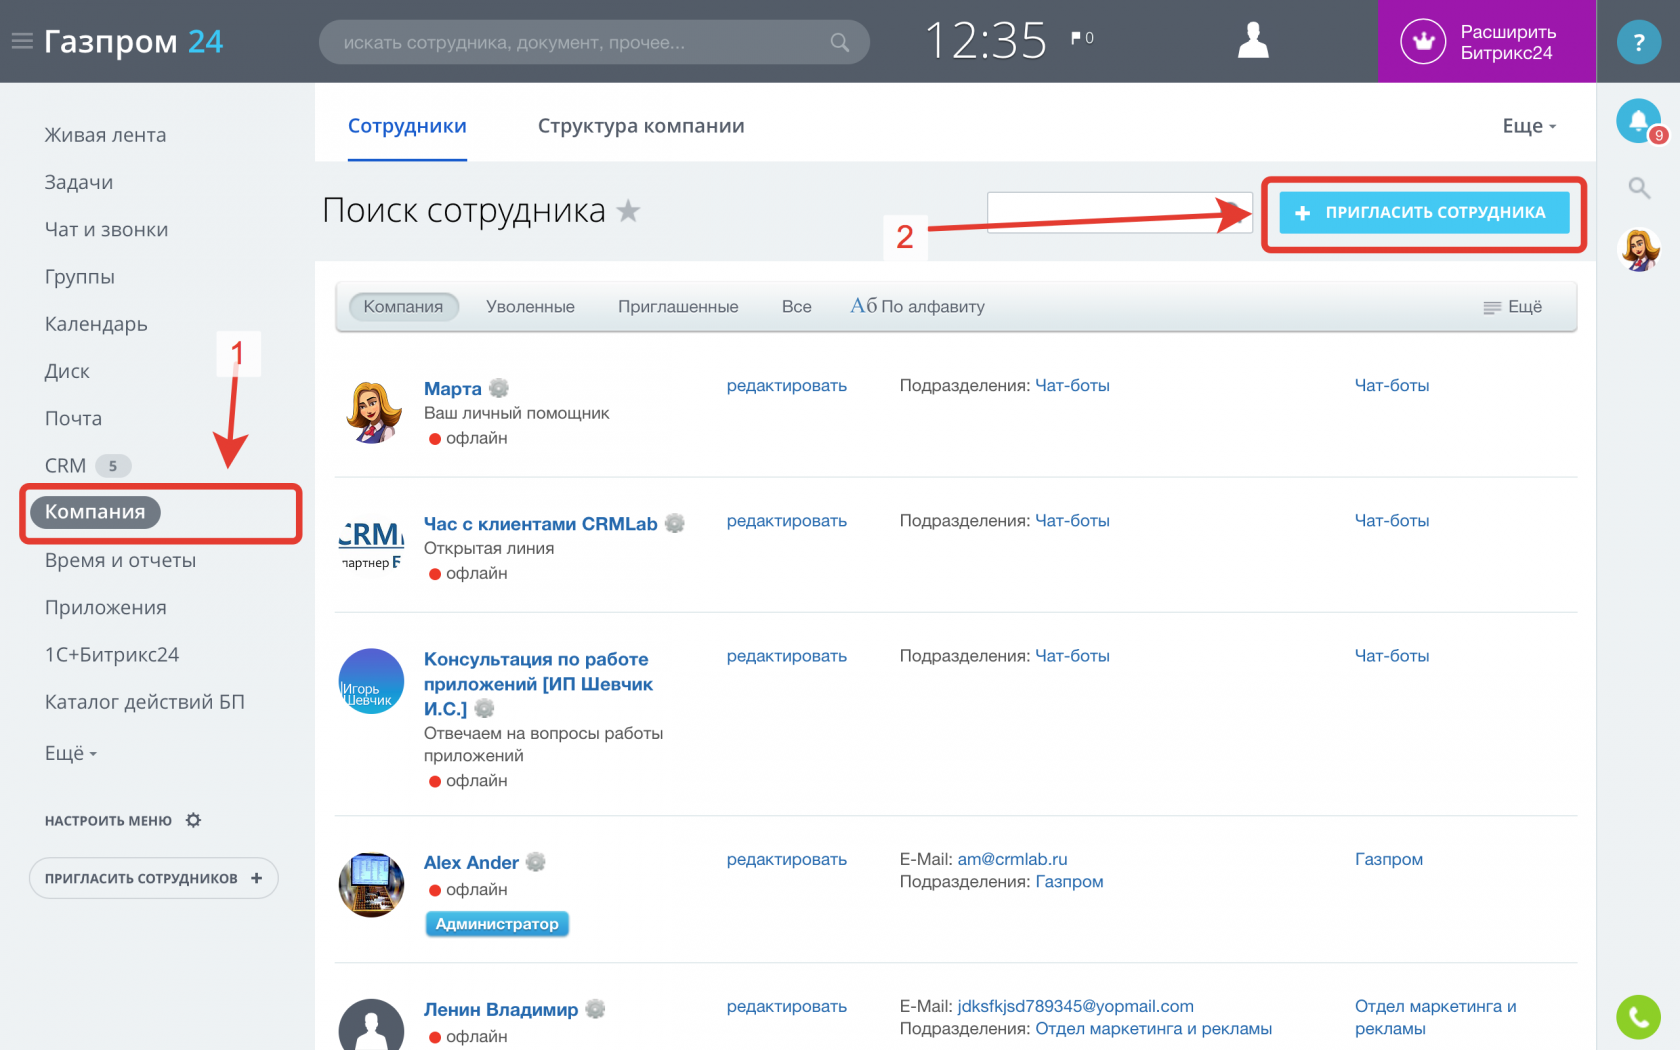Click CRMLab avatar logo in employee list
This screenshot has height=1050, width=1680.
(372, 546)
